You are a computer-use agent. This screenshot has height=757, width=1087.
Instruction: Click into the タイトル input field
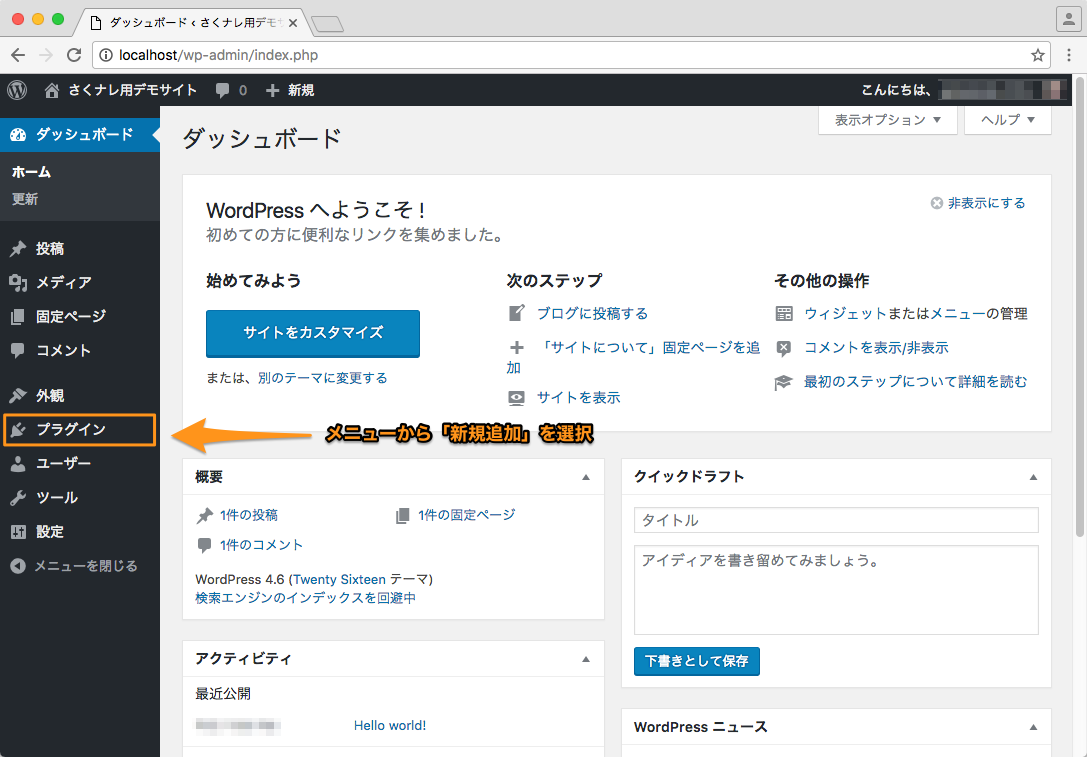pyautogui.click(x=836, y=520)
